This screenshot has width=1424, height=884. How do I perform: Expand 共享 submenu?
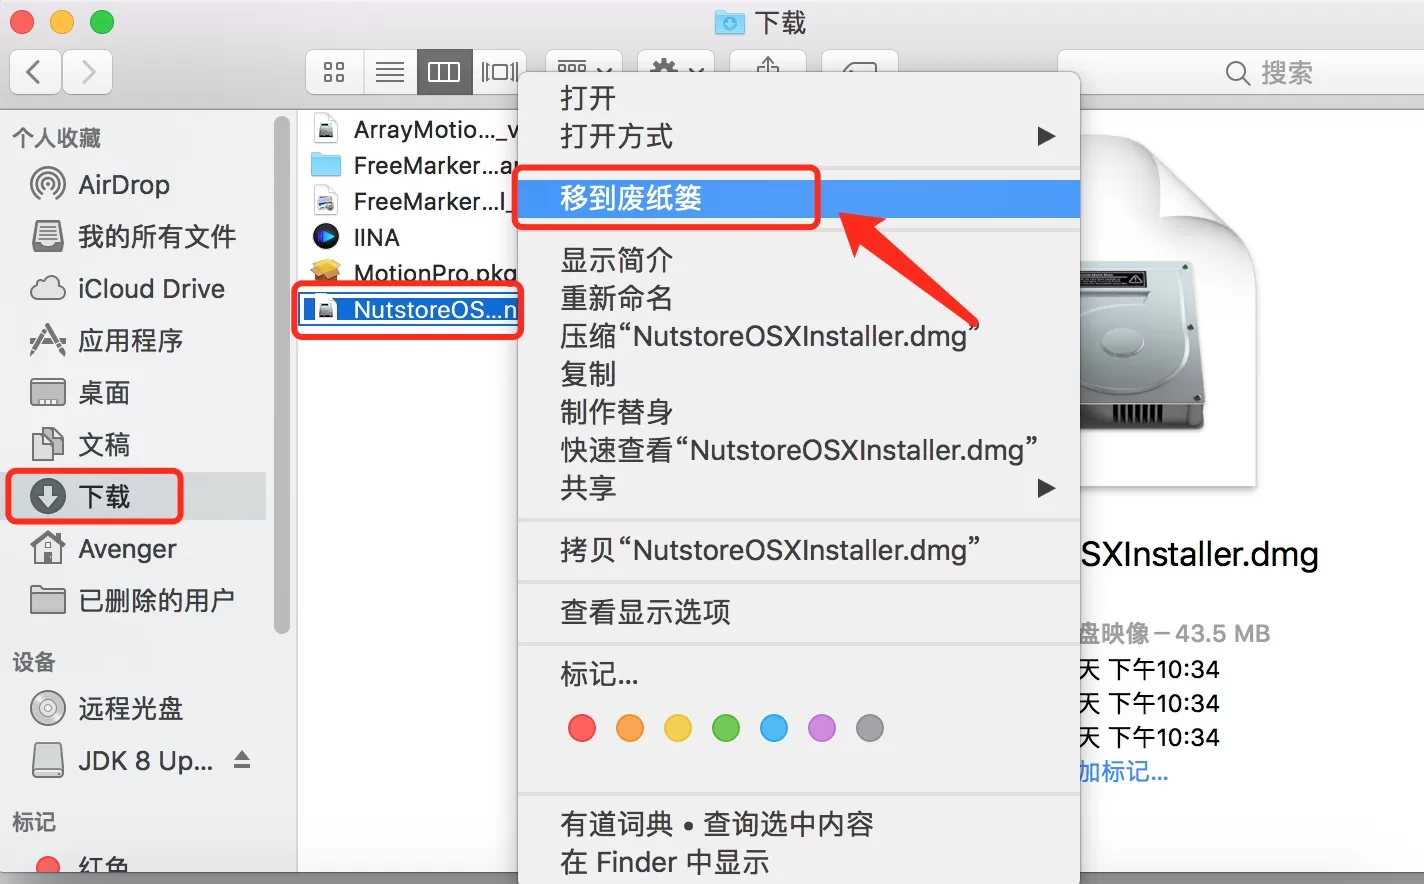tap(799, 488)
